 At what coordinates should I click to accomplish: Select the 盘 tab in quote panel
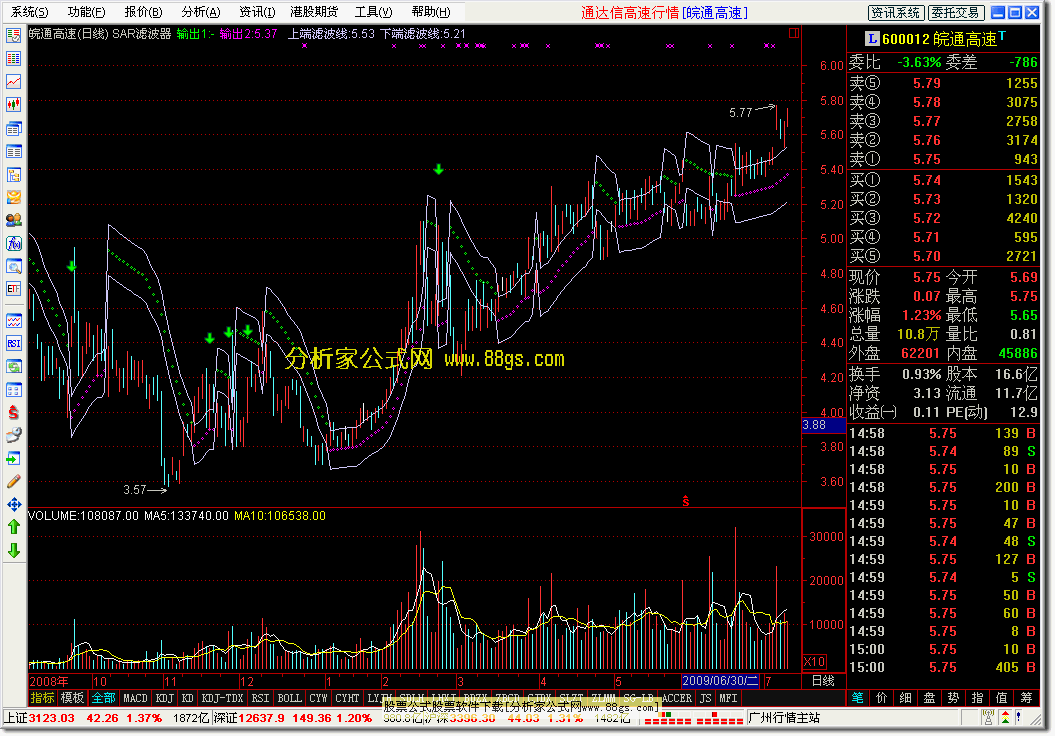929,698
